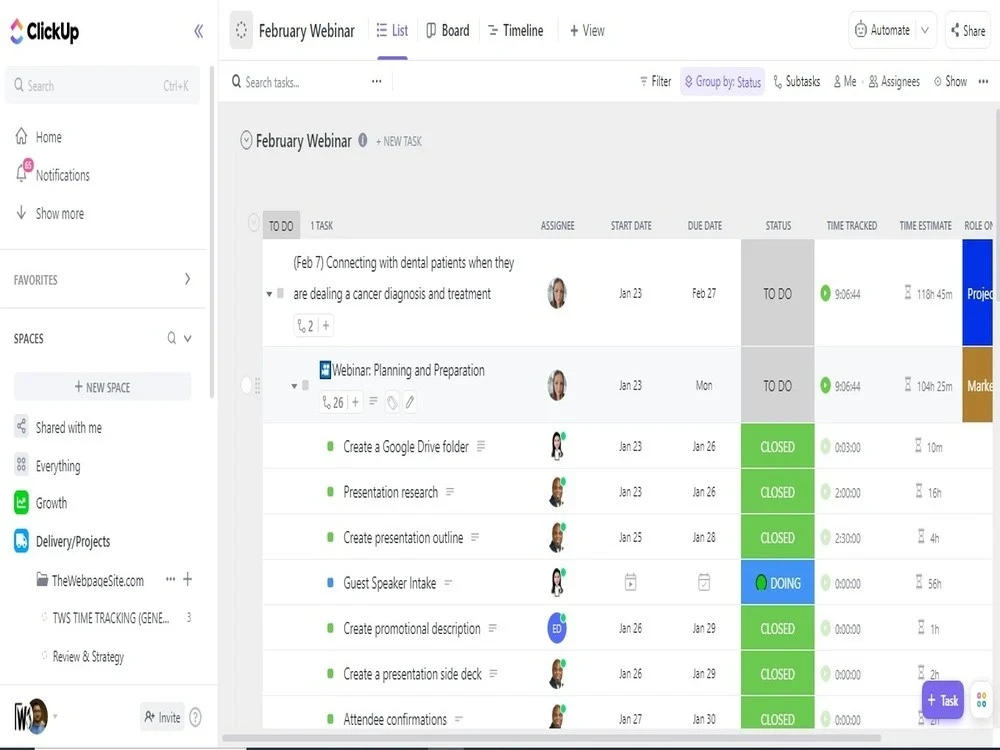
Task: Set start date for Guest Speaker Intake
Action: click(x=630, y=582)
